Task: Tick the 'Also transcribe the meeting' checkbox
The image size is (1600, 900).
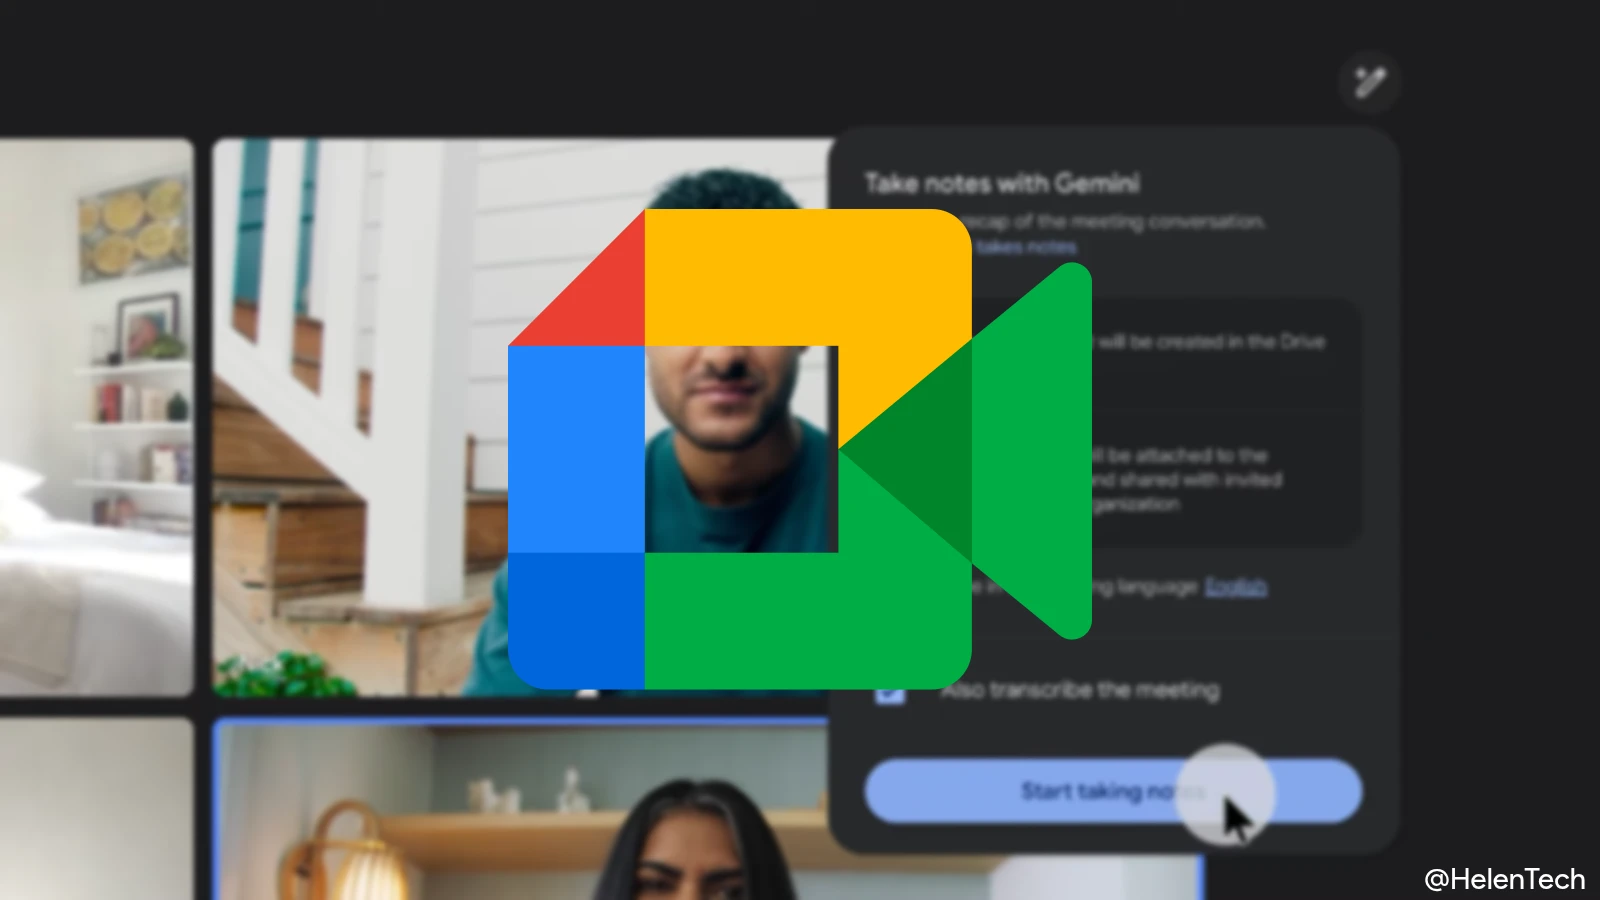Action: [x=889, y=691]
